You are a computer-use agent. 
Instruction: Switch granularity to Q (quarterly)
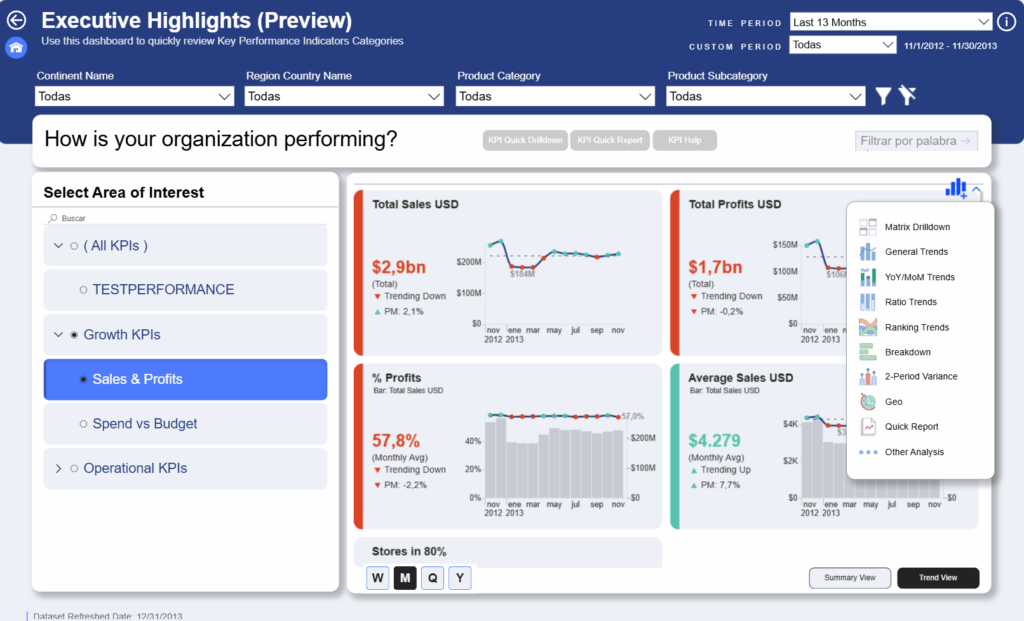tap(432, 578)
